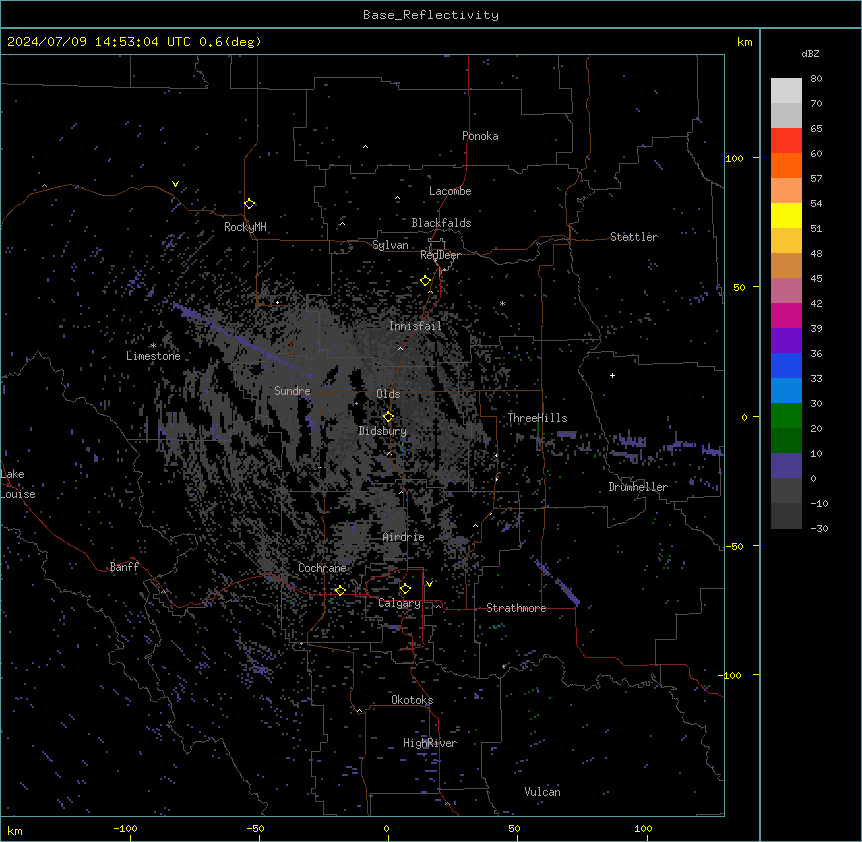Click the Olds city label
Viewport: 862px width, 842px height.
(x=388, y=394)
